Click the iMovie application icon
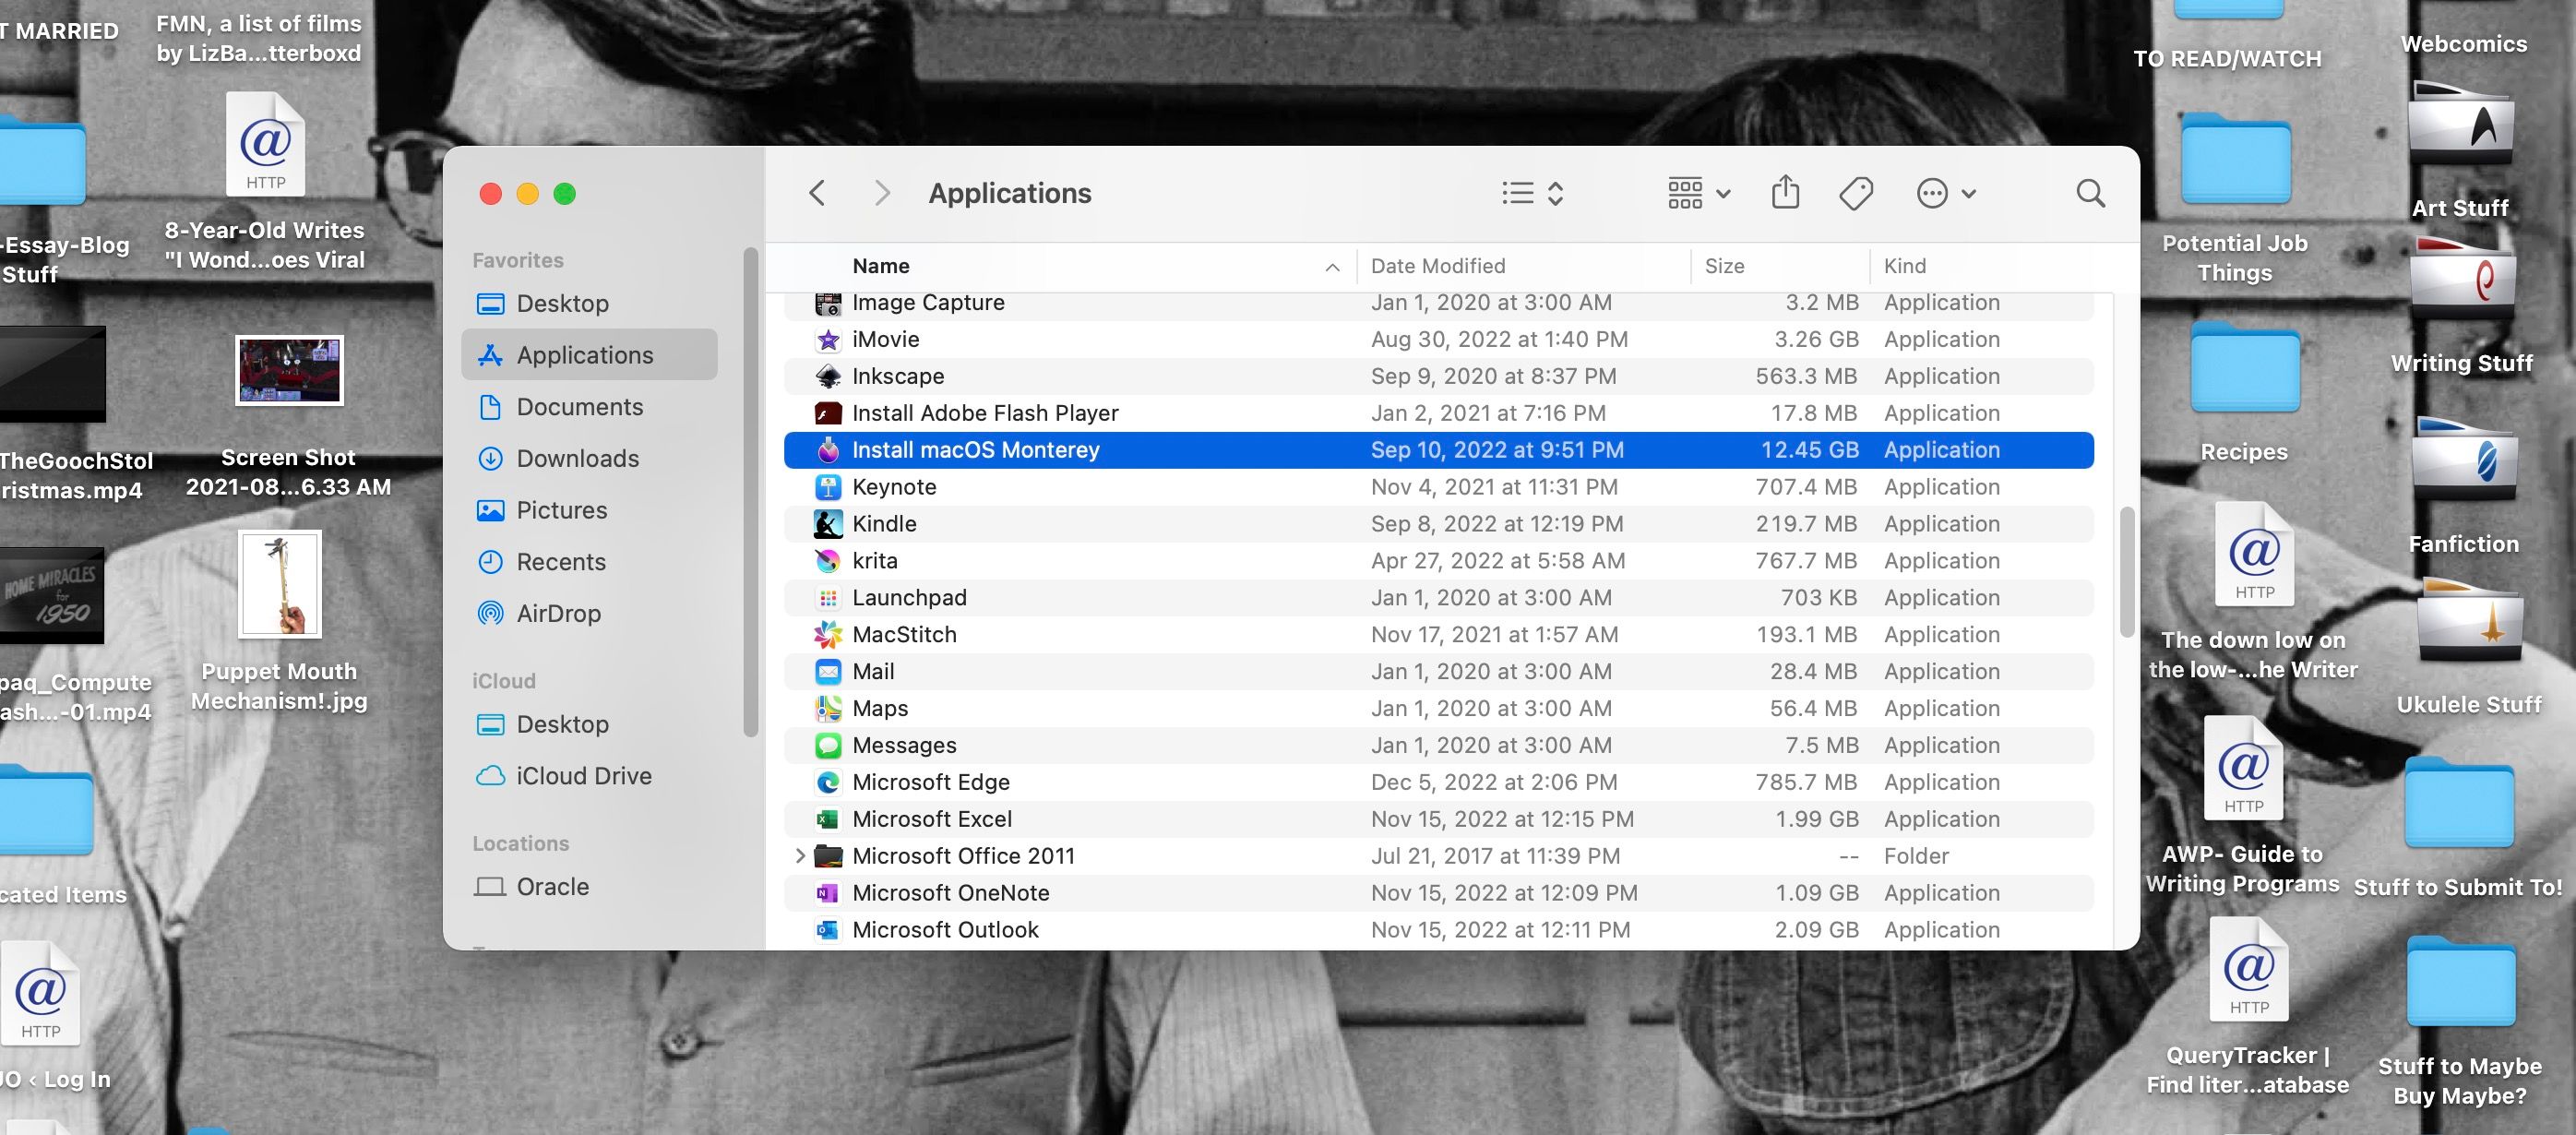Screen dimensions: 2576x1135 pos(828,339)
